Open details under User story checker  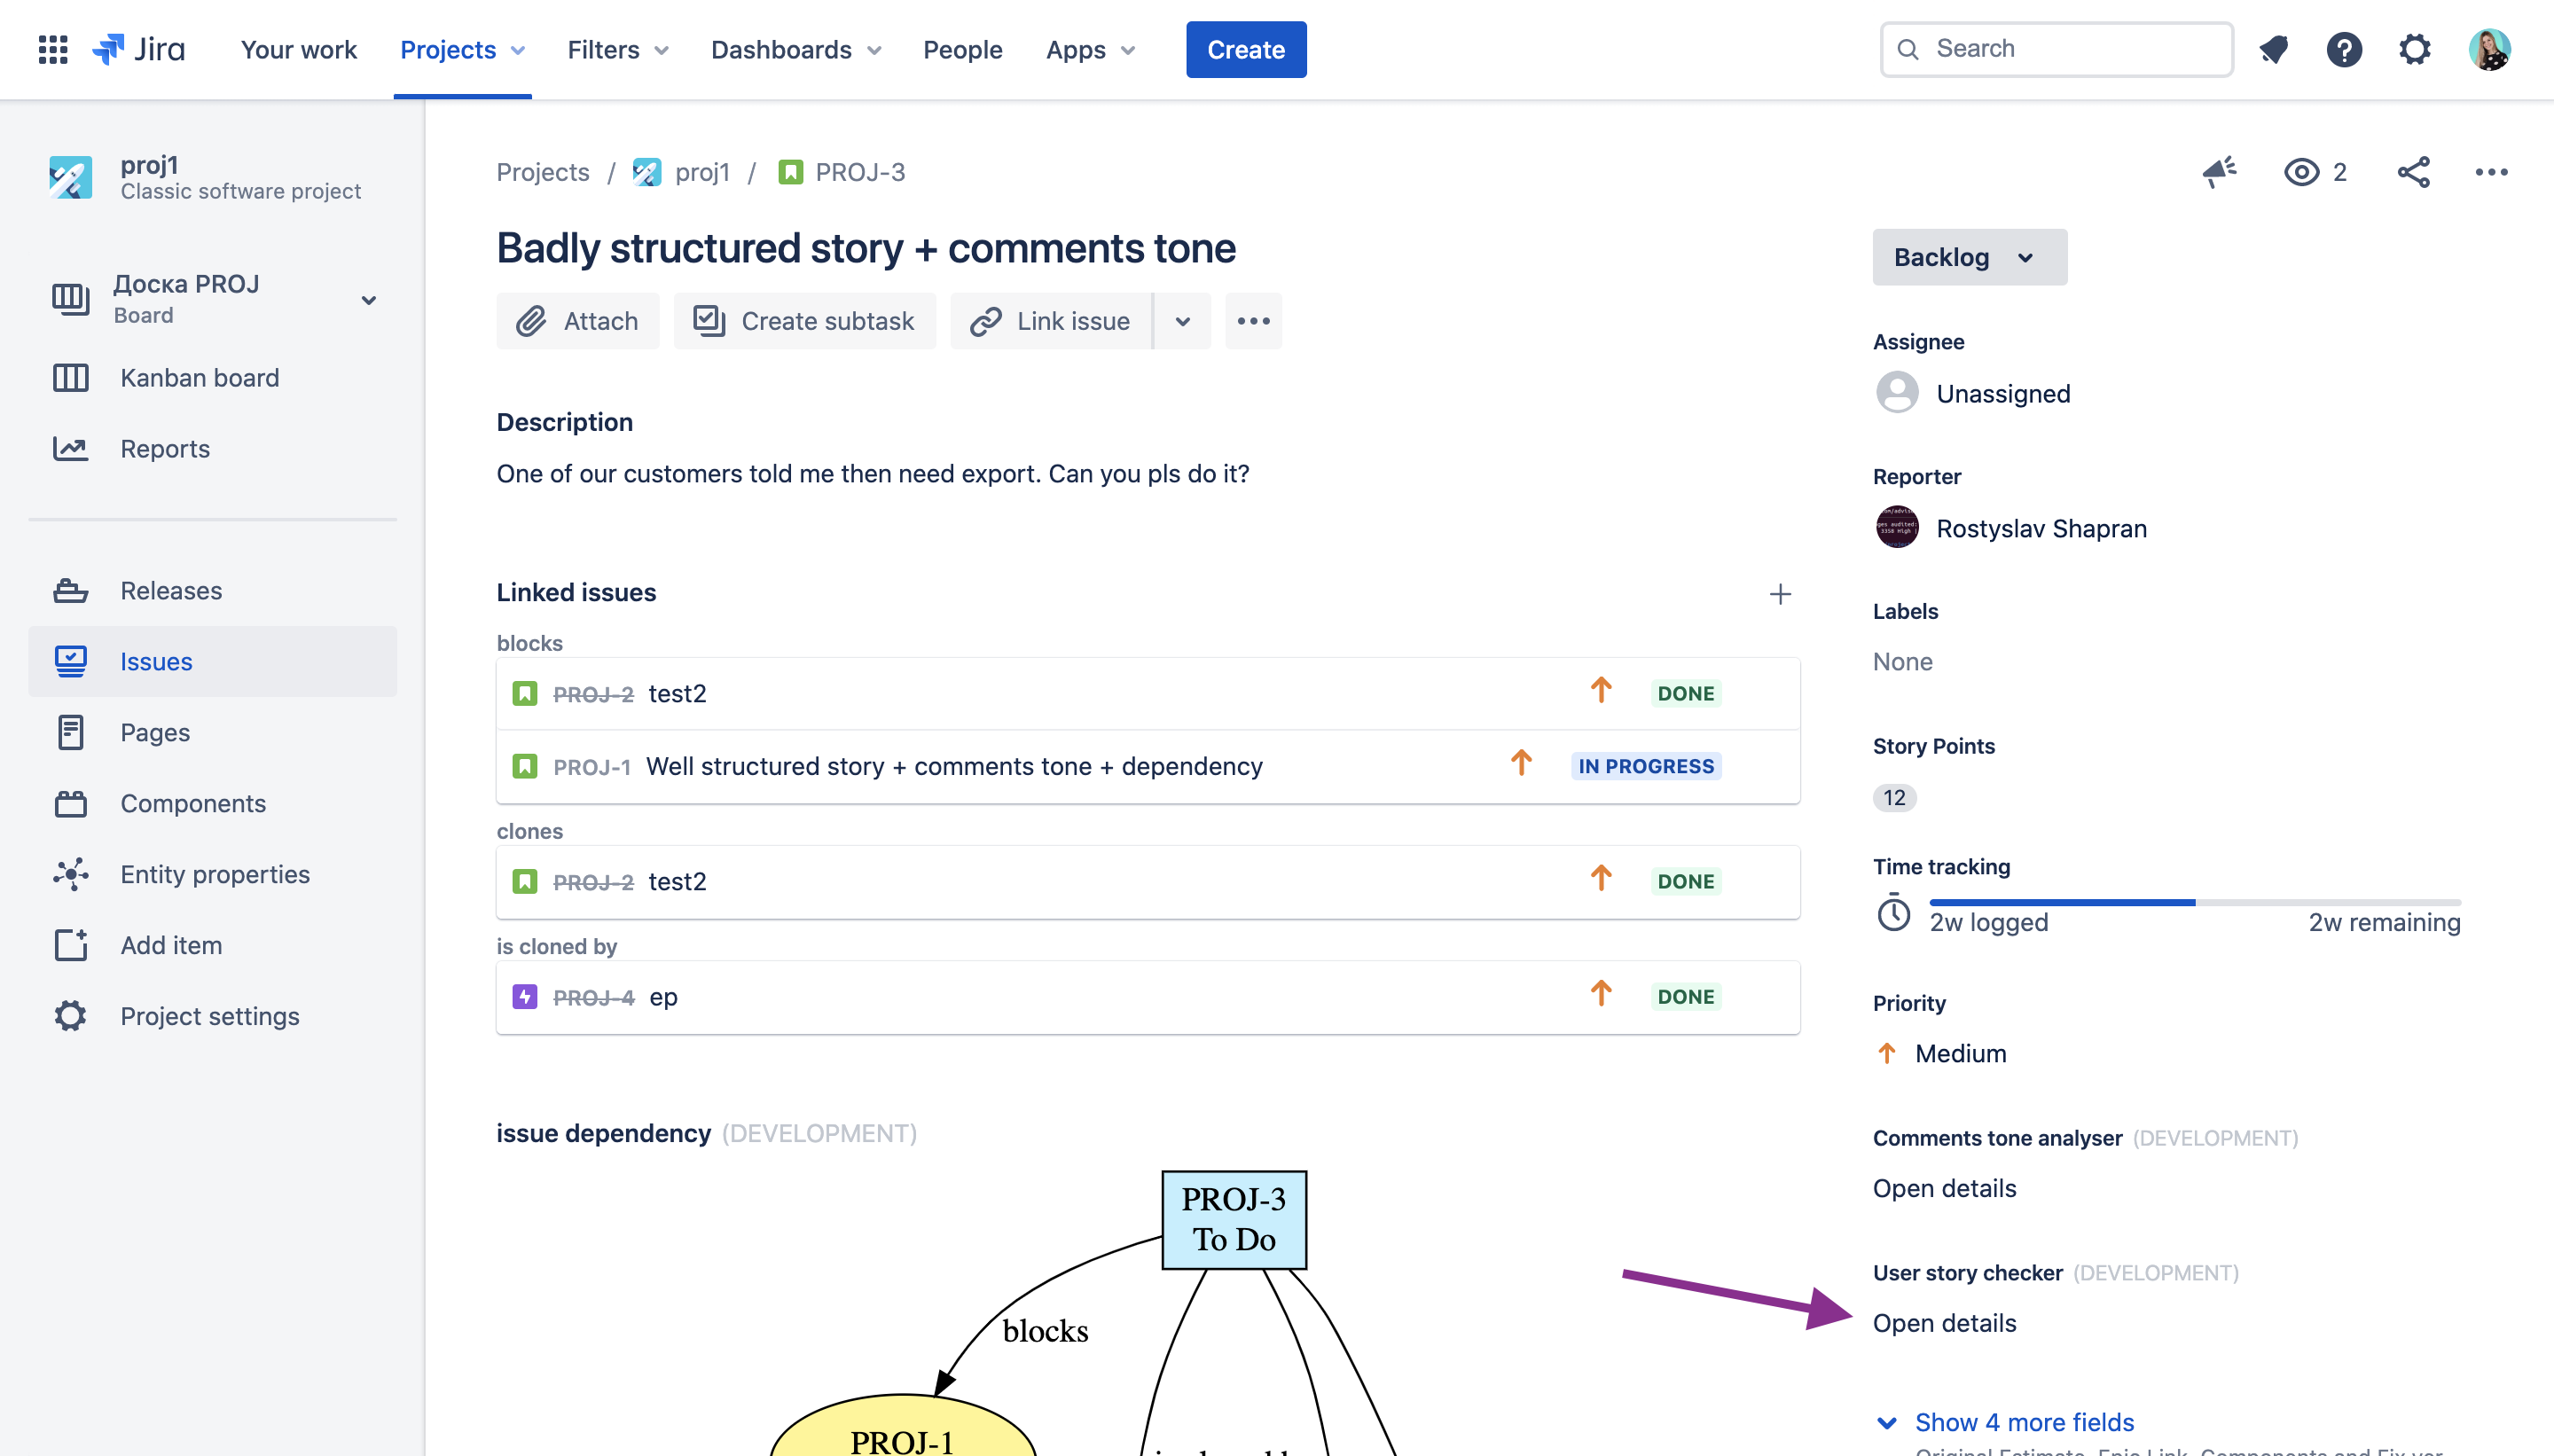tap(1943, 1322)
